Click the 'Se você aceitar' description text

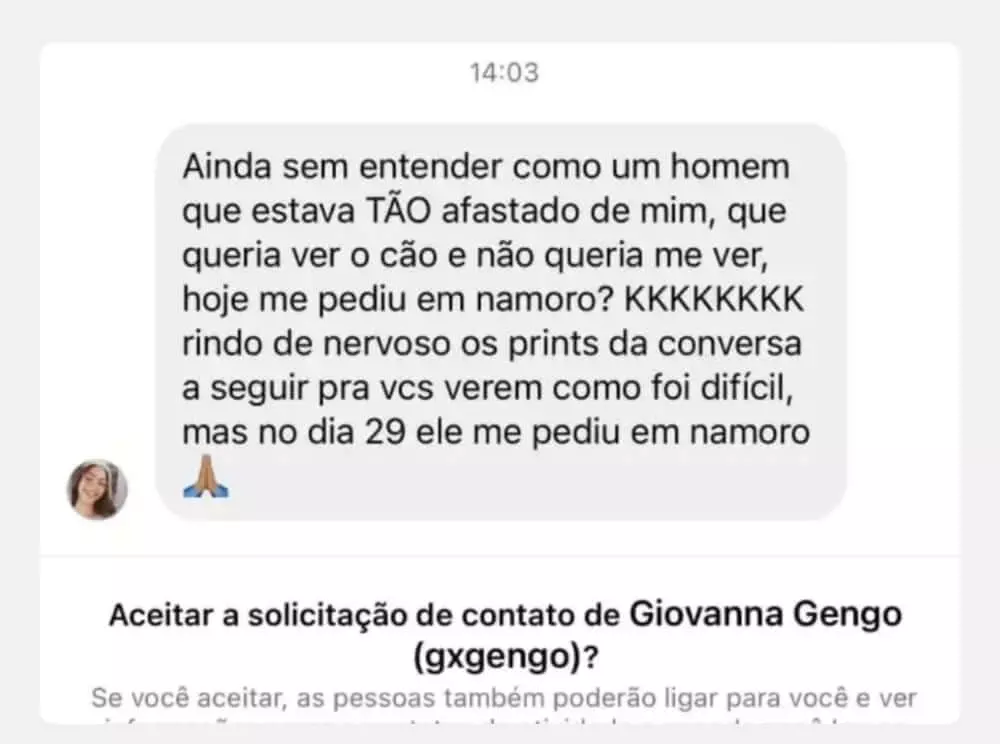(x=504, y=698)
